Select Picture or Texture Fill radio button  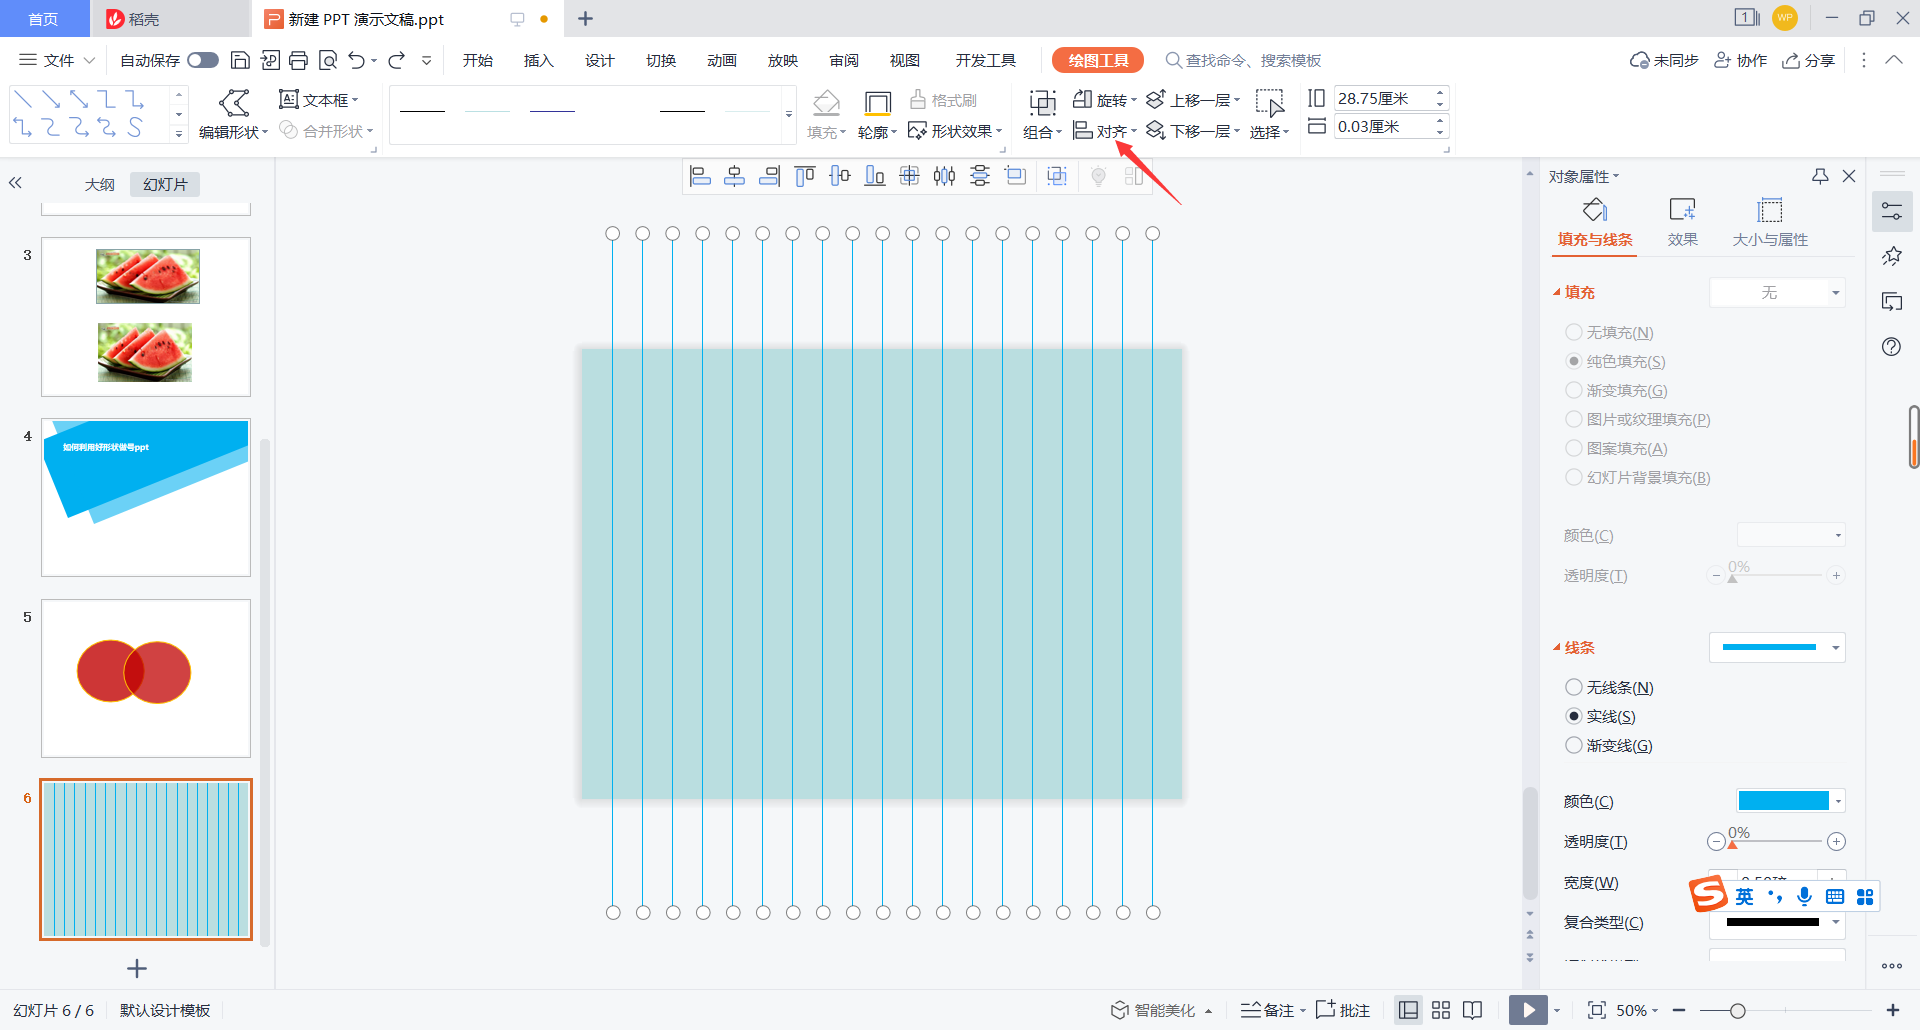coord(1573,419)
